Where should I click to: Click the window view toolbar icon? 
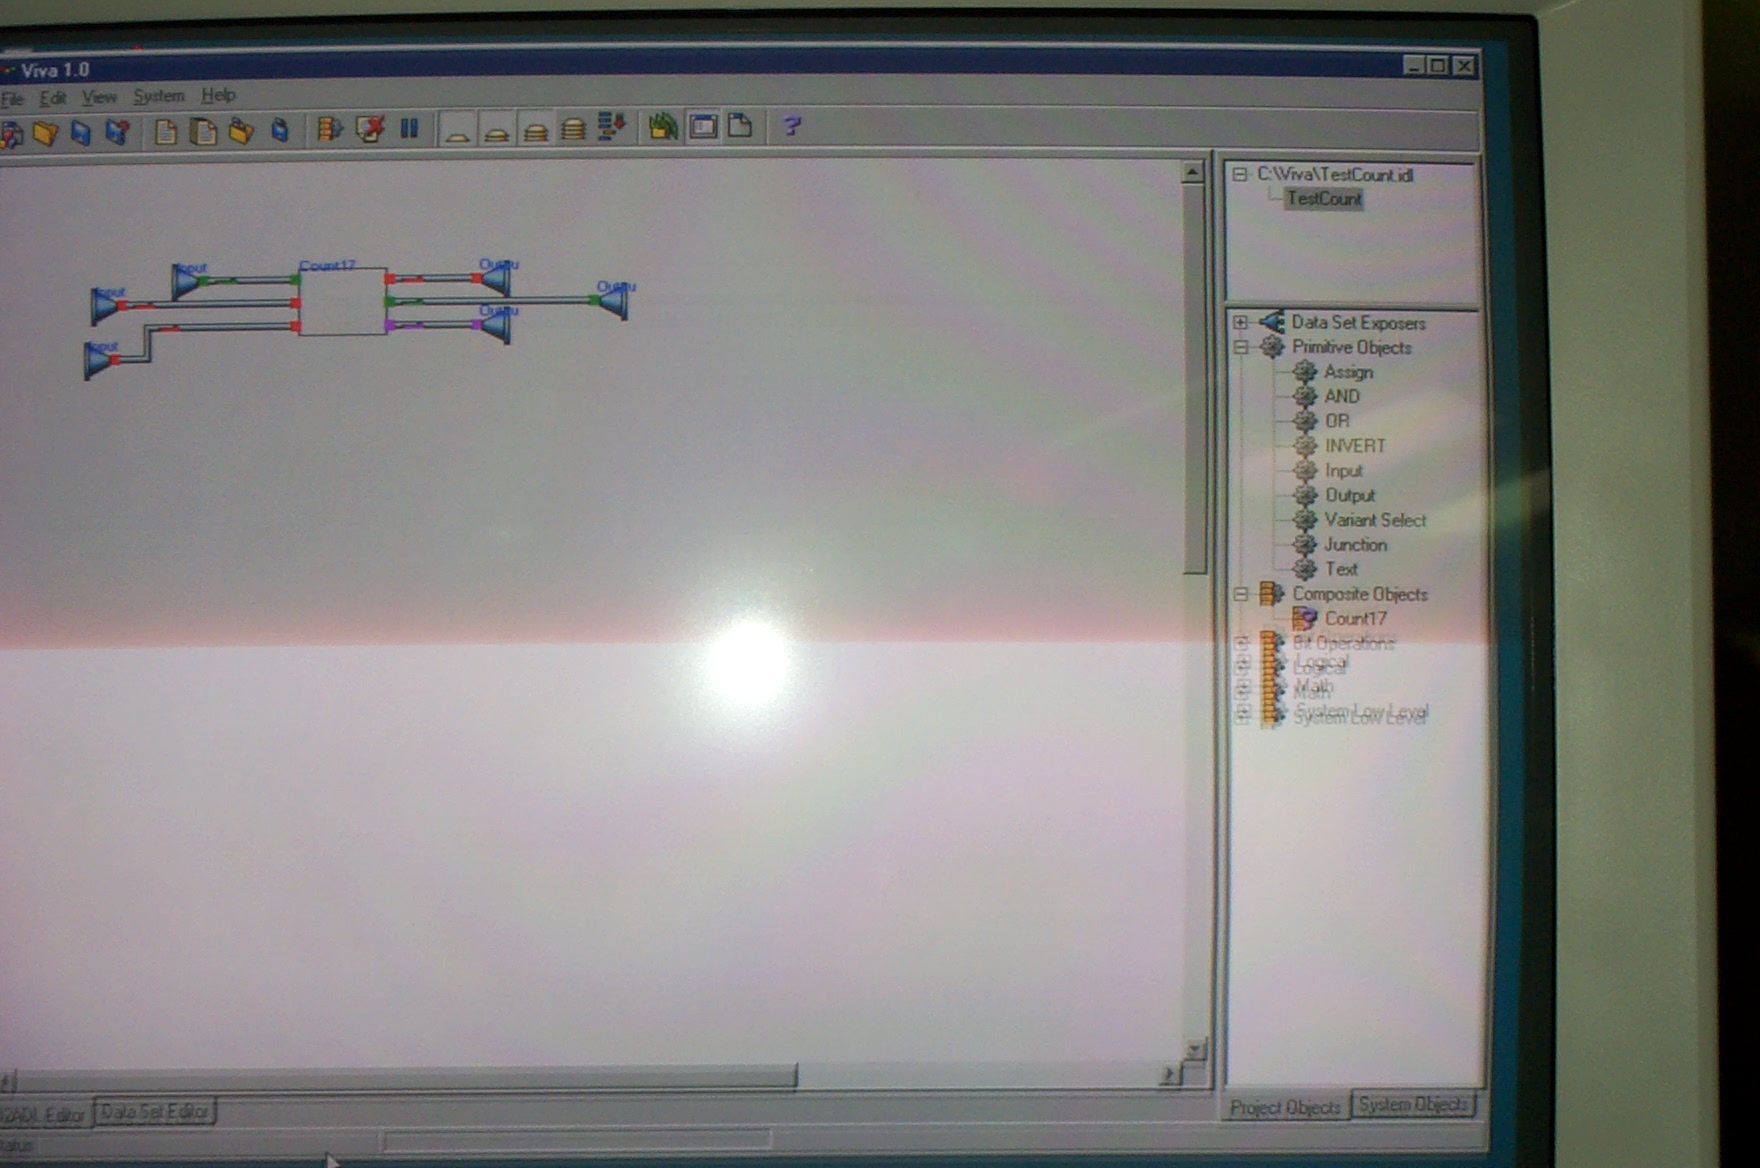[x=704, y=127]
